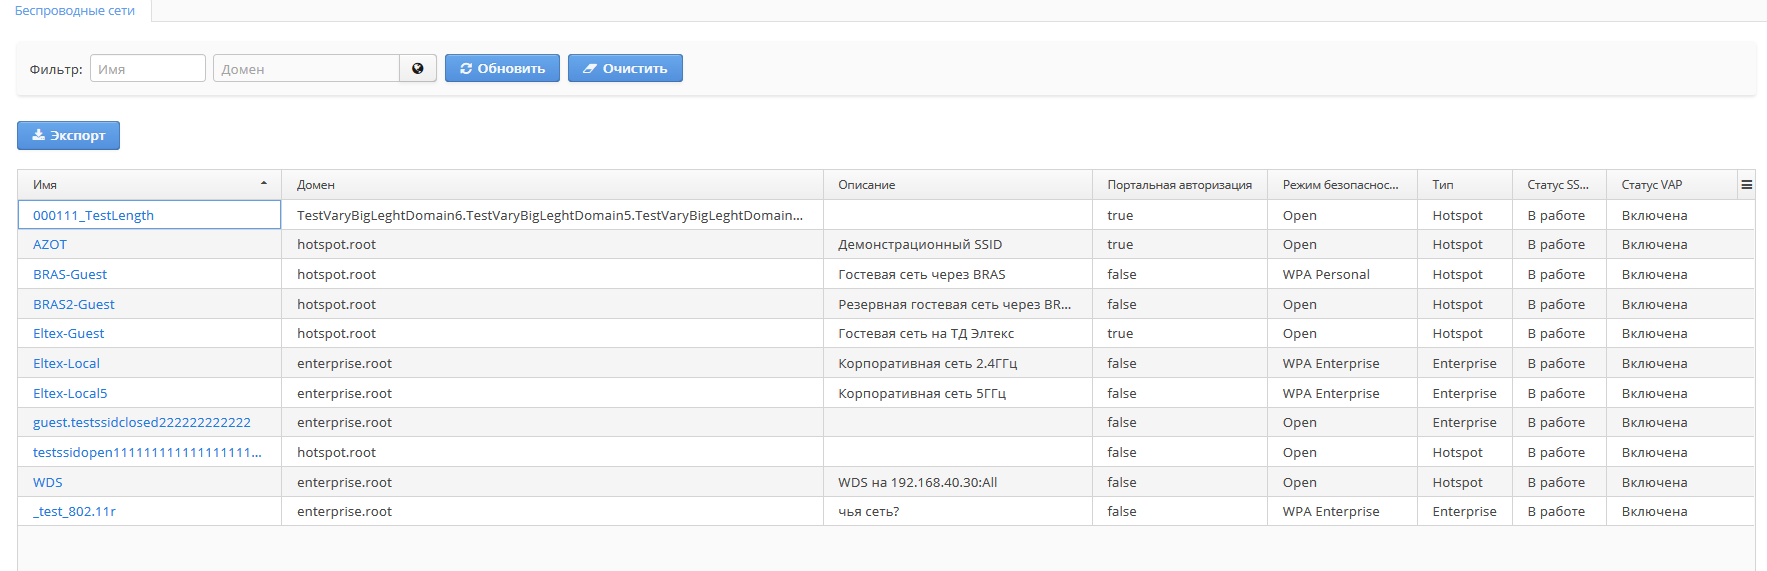This screenshot has height=571, width=1767.
Task: Switch to the Беспроводные сети tab
Action: [75, 11]
